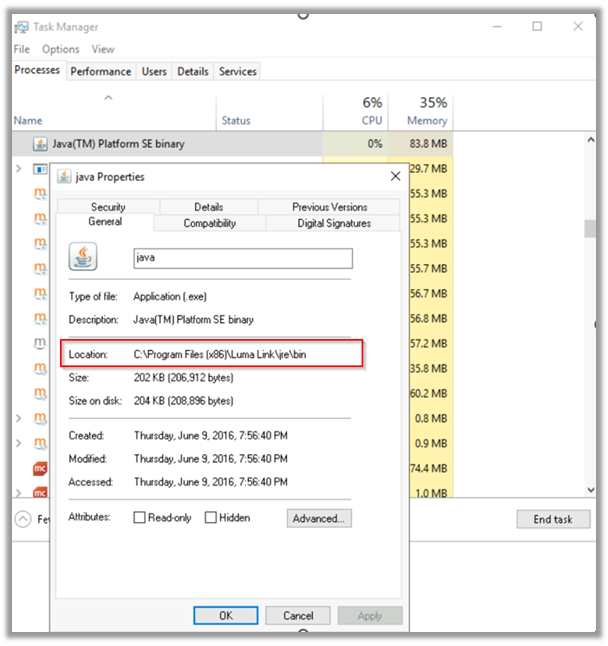Screen dimensions: 608x646
Task: Open Advanced attributes dialog
Action: 319,518
